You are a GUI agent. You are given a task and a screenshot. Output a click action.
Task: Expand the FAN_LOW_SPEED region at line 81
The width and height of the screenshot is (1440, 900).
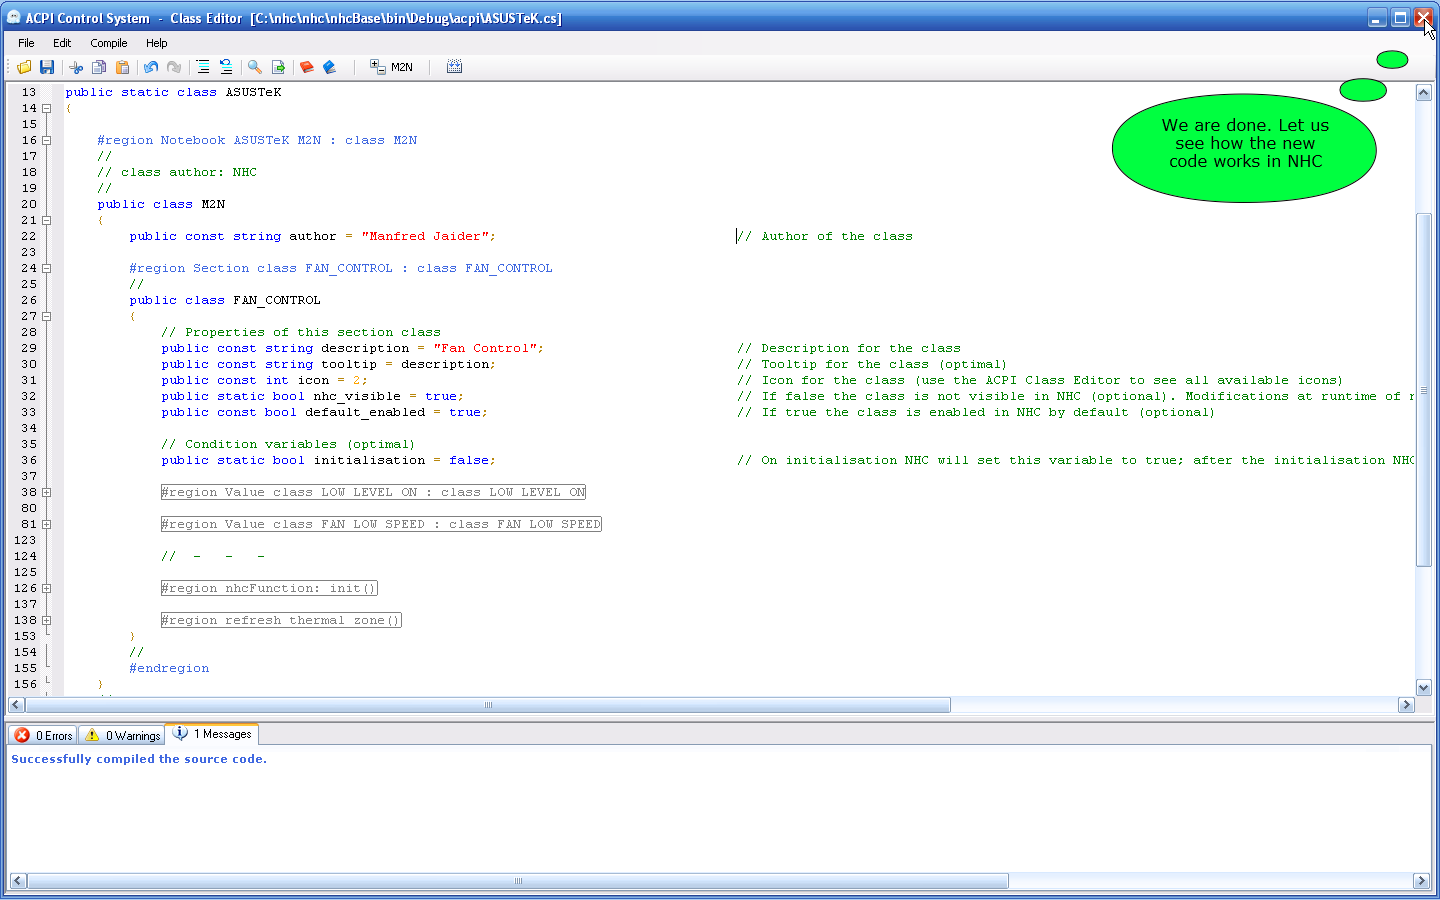[x=46, y=524]
